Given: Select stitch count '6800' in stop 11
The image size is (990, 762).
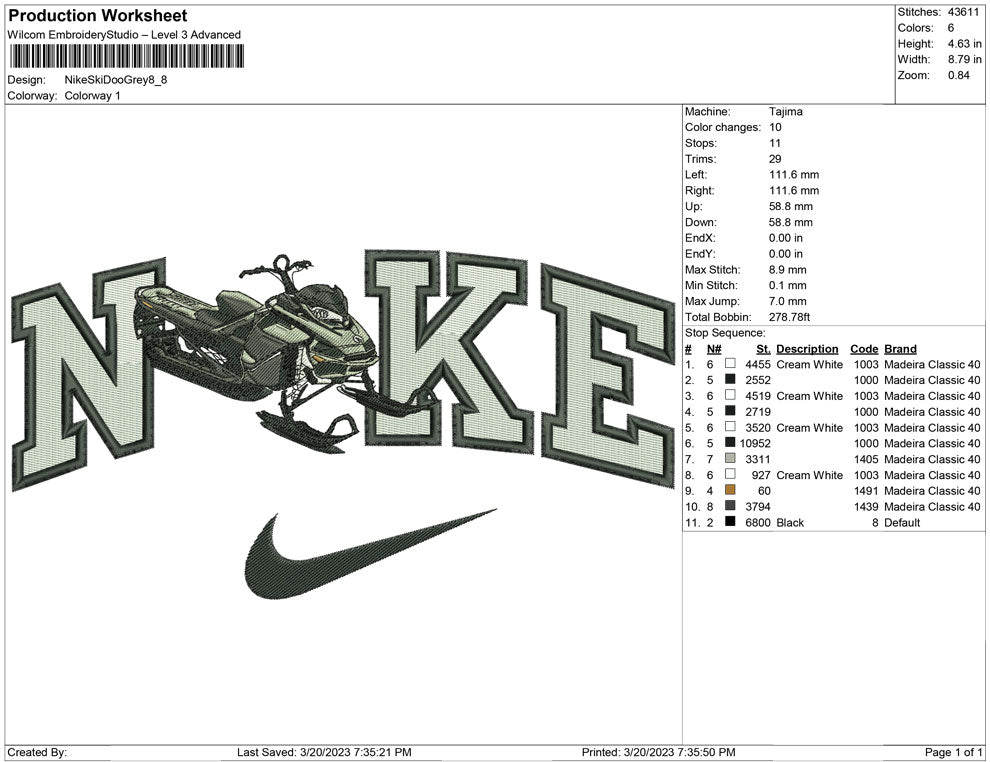Looking at the screenshot, I should [x=758, y=522].
